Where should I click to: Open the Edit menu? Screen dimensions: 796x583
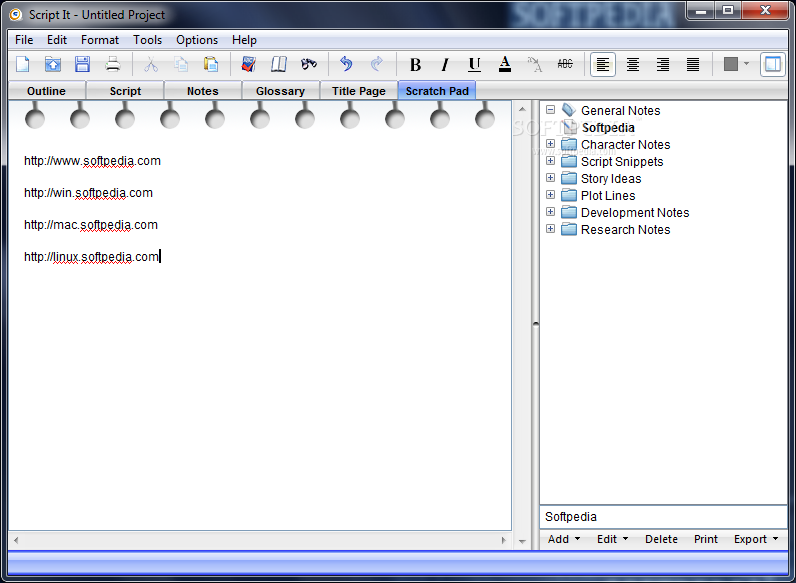tap(57, 40)
